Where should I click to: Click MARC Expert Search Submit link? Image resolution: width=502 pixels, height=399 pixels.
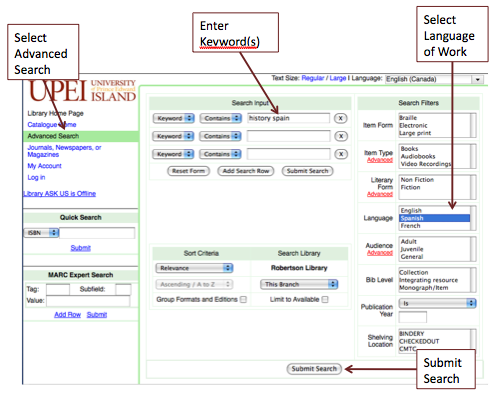(97, 315)
